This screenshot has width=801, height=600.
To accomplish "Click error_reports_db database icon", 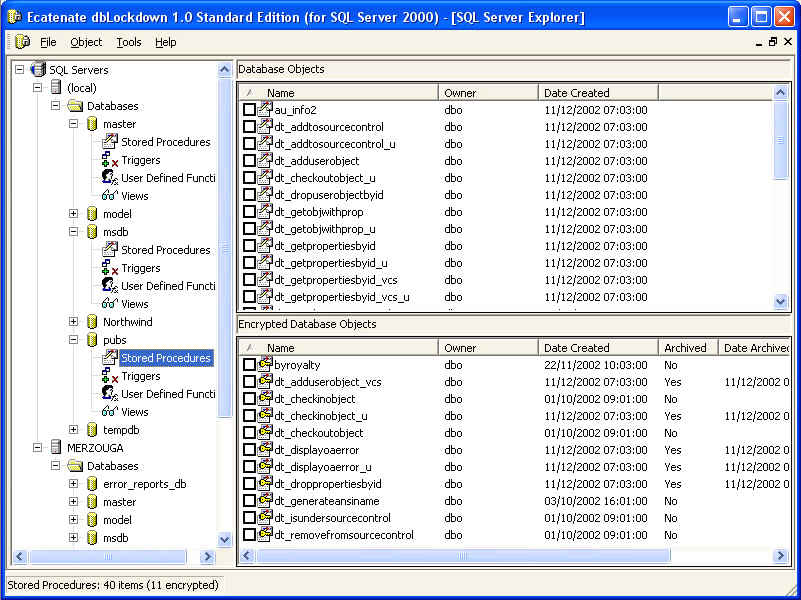I will [x=92, y=484].
